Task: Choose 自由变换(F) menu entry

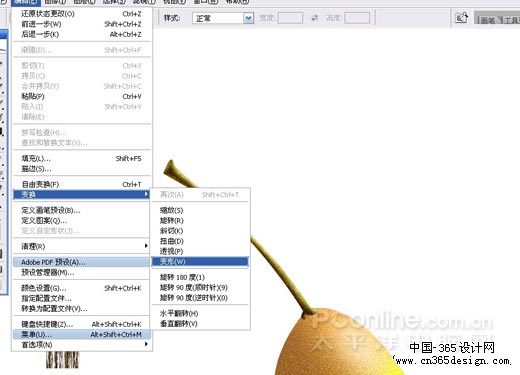Action: point(82,184)
